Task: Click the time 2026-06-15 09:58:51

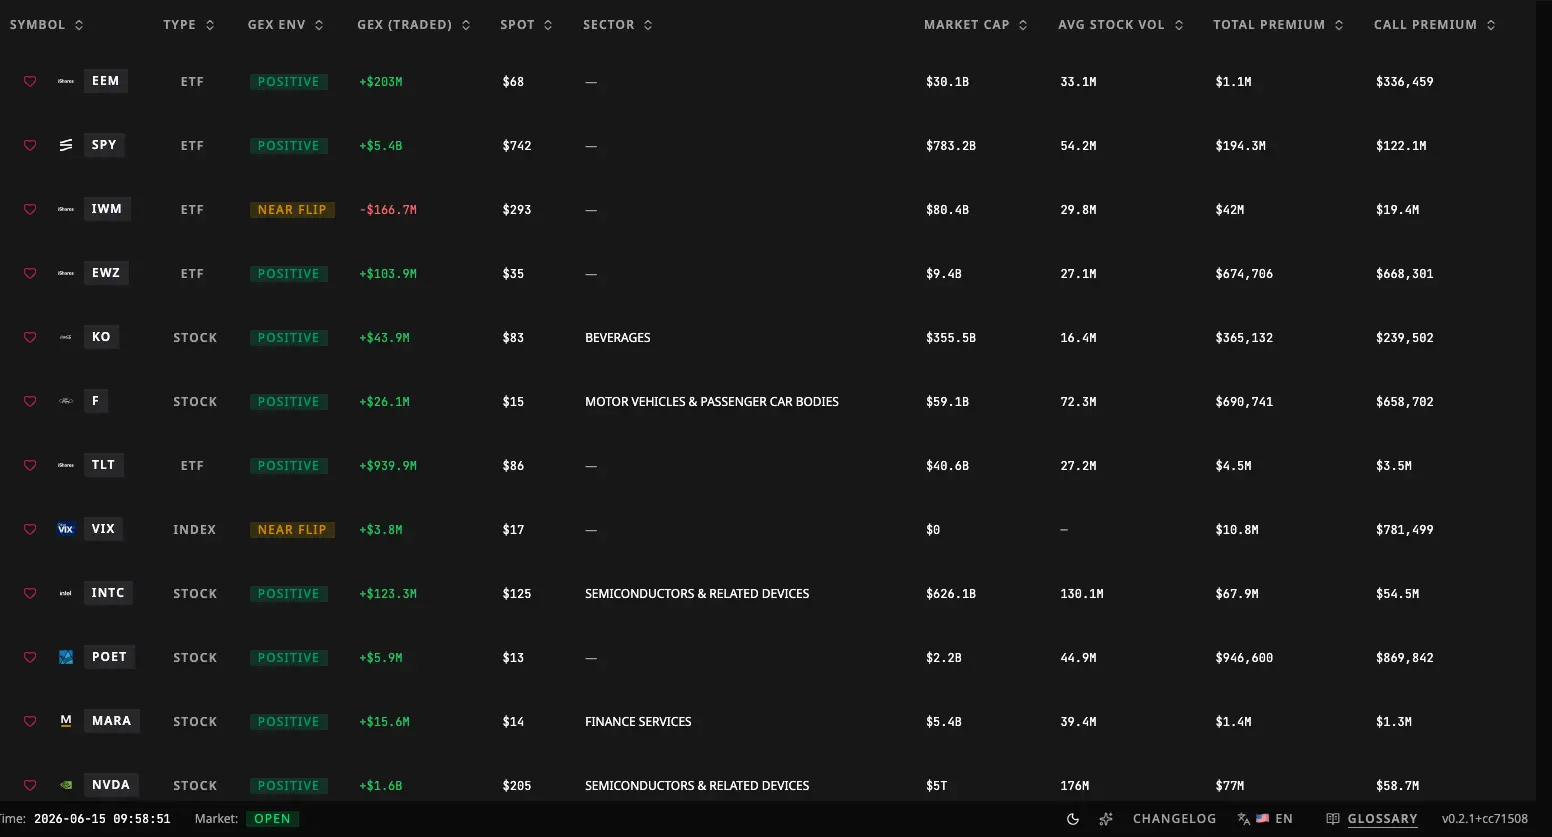Action: [102, 819]
